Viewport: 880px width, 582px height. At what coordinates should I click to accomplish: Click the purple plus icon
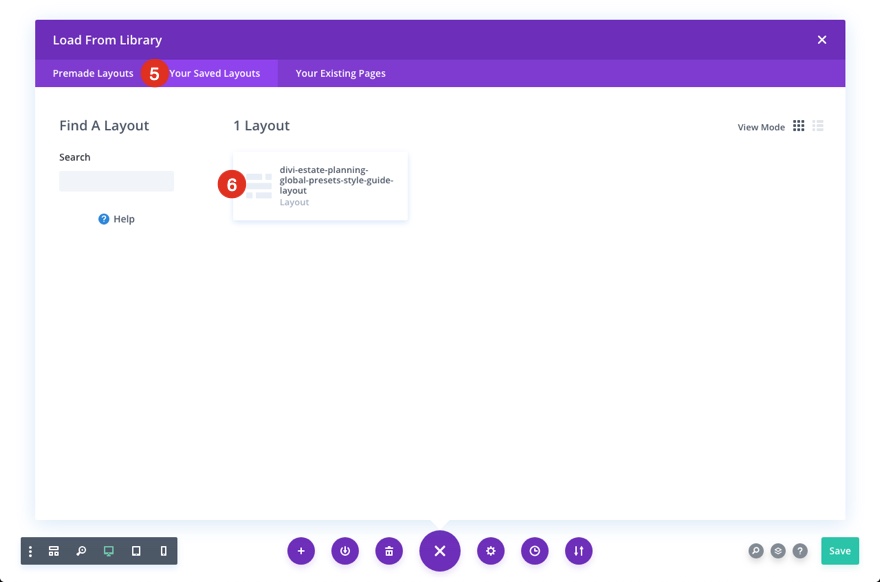click(x=301, y=551)
